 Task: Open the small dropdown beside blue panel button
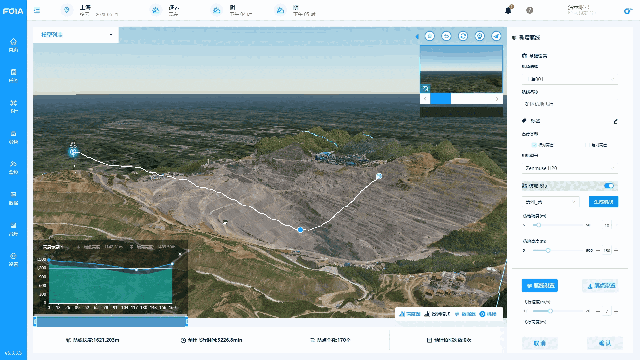tap(550, 202)
